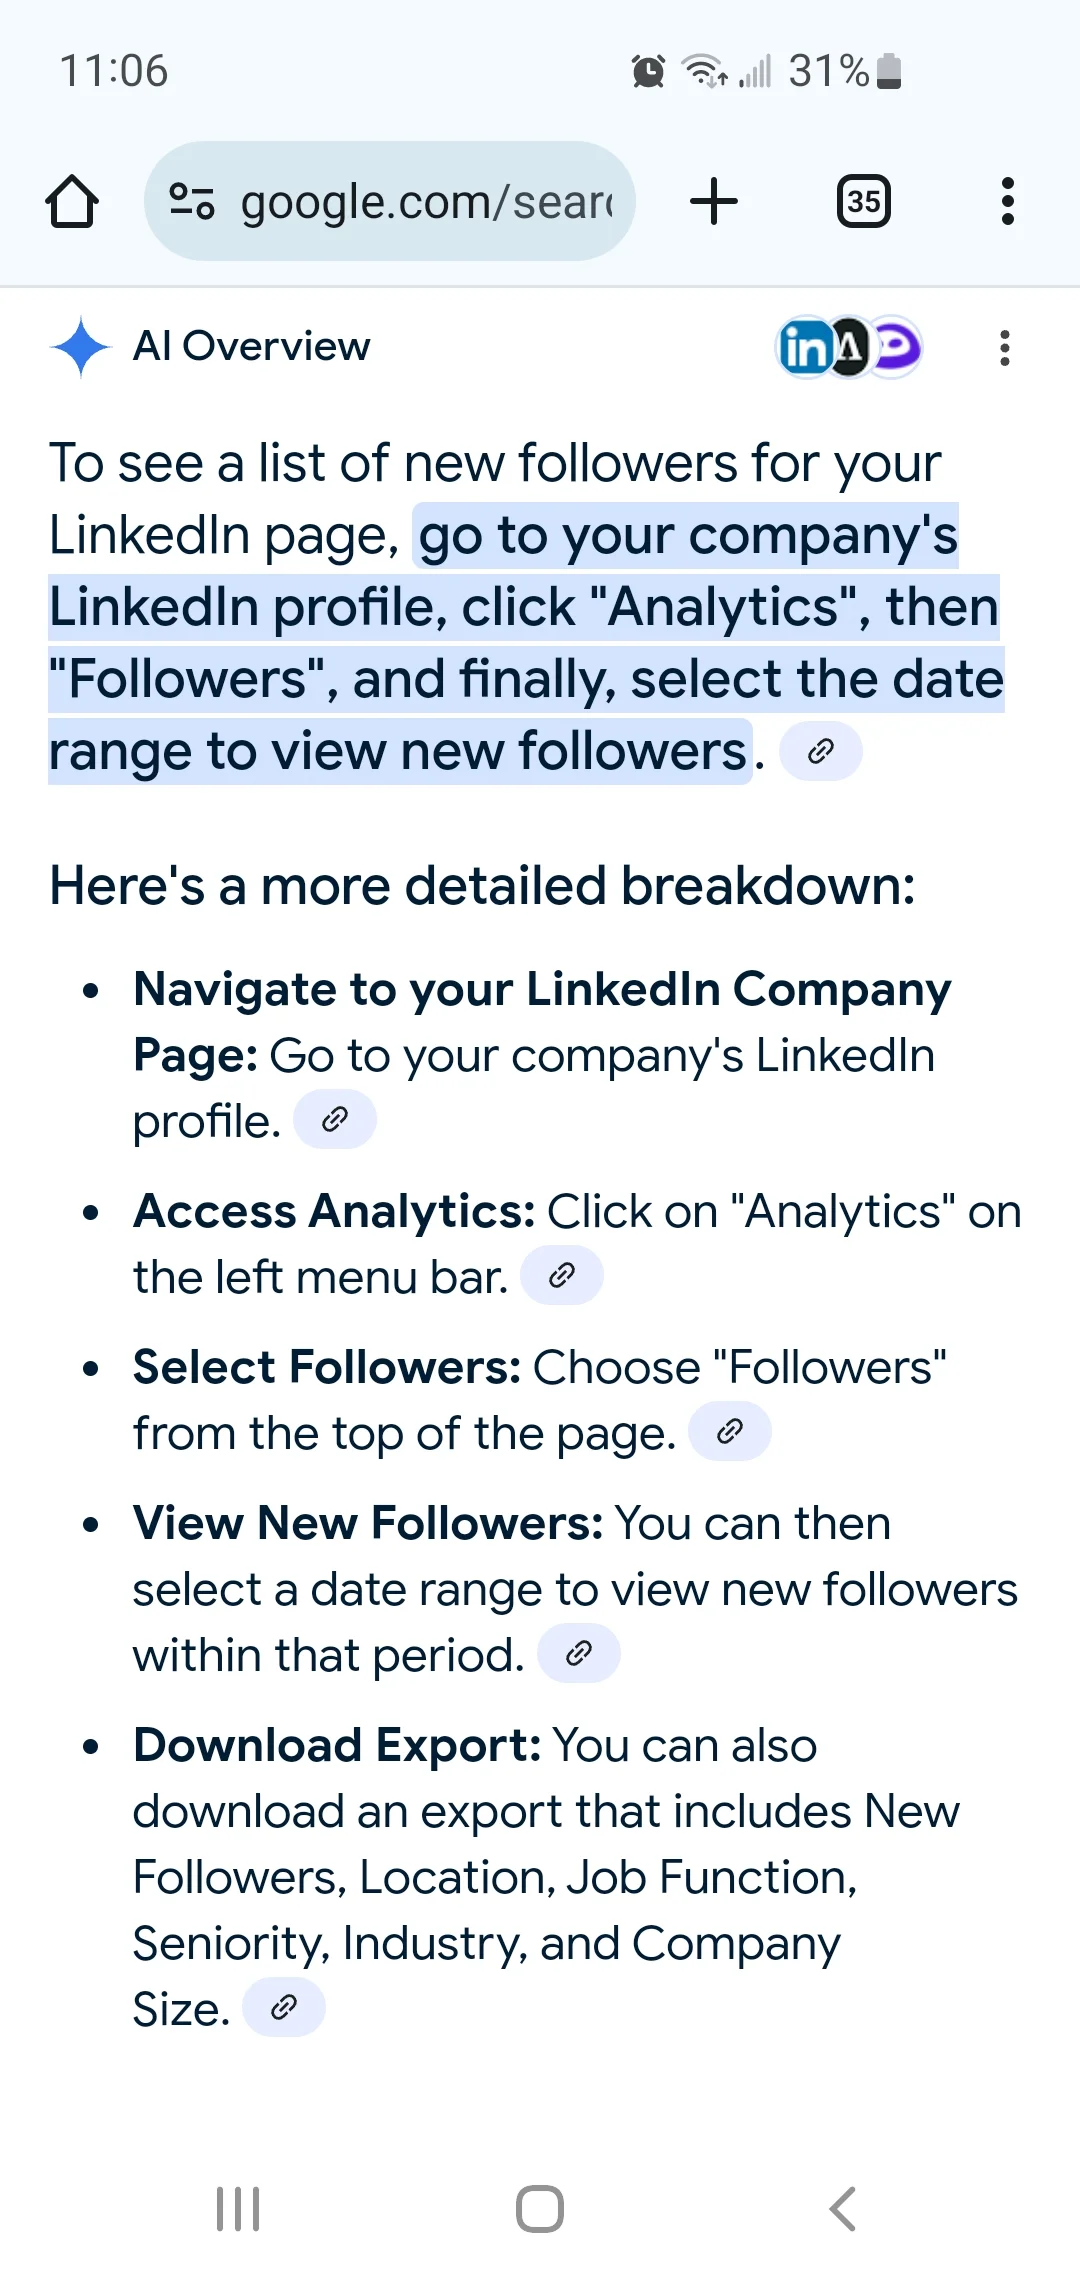Open the source link after summary paragraph
The height and width of the screenshot is (2280, 1080).
pos(820,751)
